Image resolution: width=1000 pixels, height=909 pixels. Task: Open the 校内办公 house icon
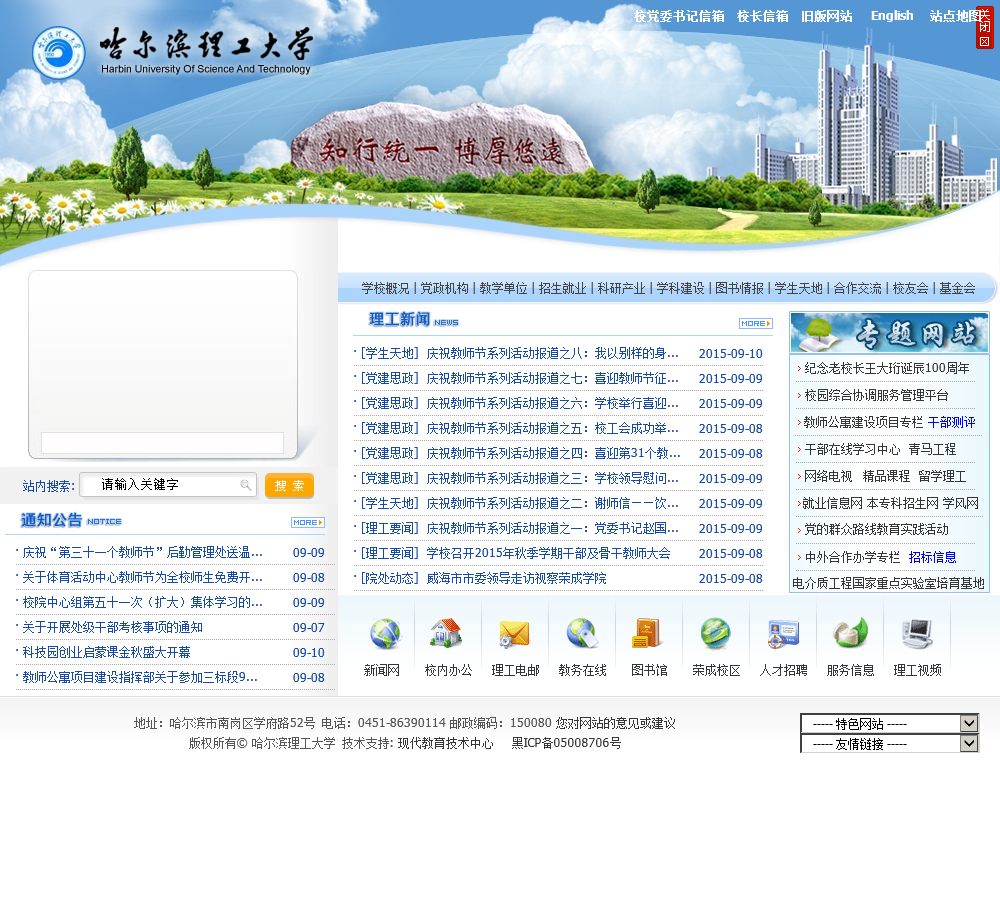coord(446,633)
